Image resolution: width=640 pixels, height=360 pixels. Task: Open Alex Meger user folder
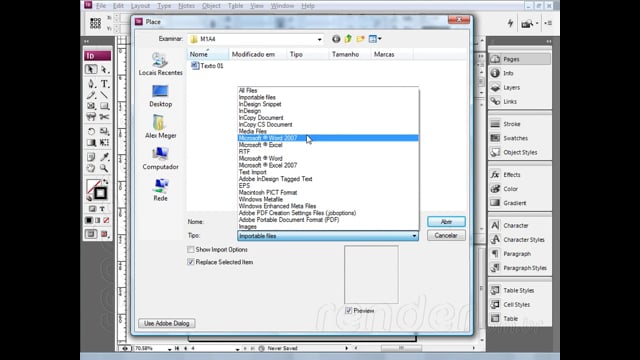tap(160, 127)
